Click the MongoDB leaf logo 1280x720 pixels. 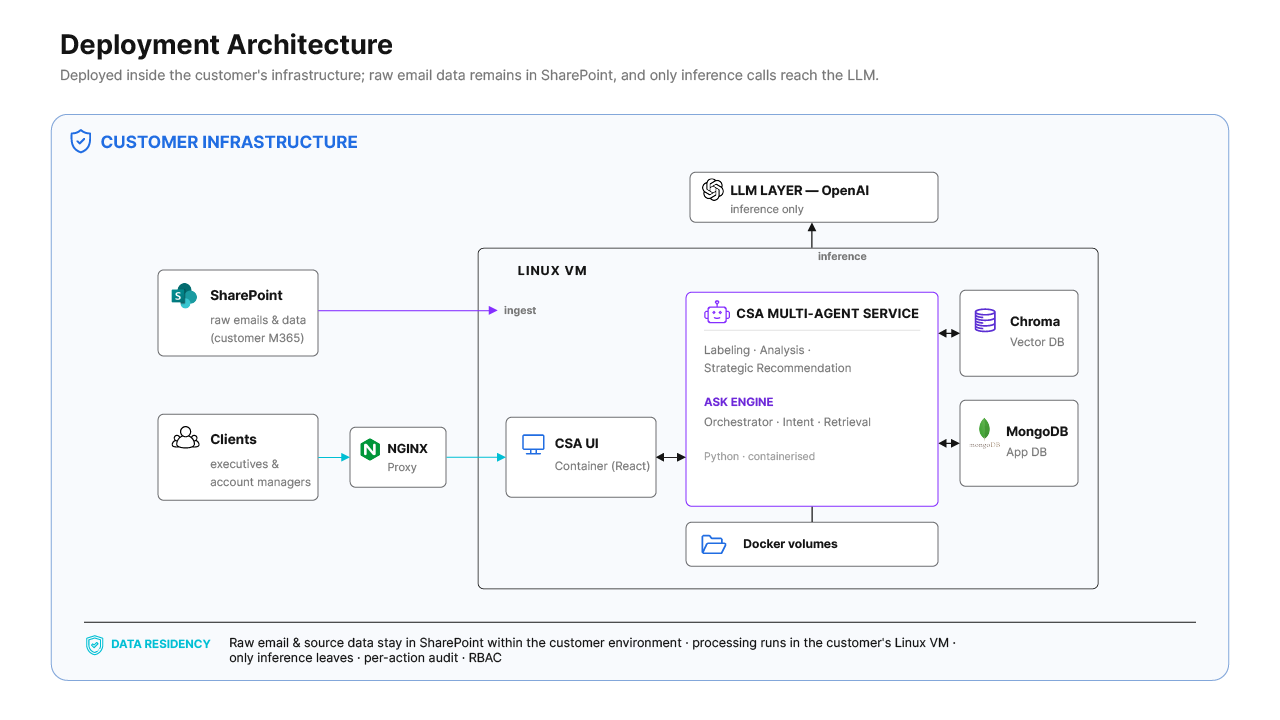tap(984, 431)
